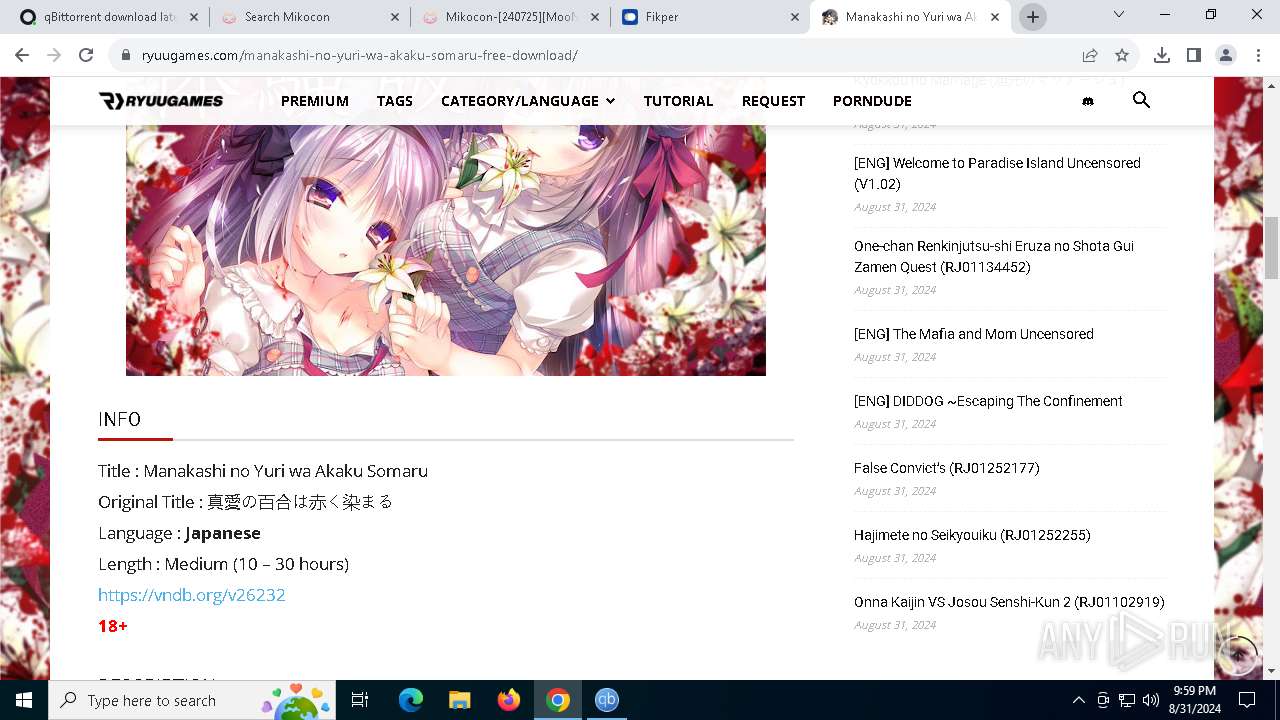The image size is (1280, 720).
Task: Show hidden system tray icons
Action: (1078, 700)
